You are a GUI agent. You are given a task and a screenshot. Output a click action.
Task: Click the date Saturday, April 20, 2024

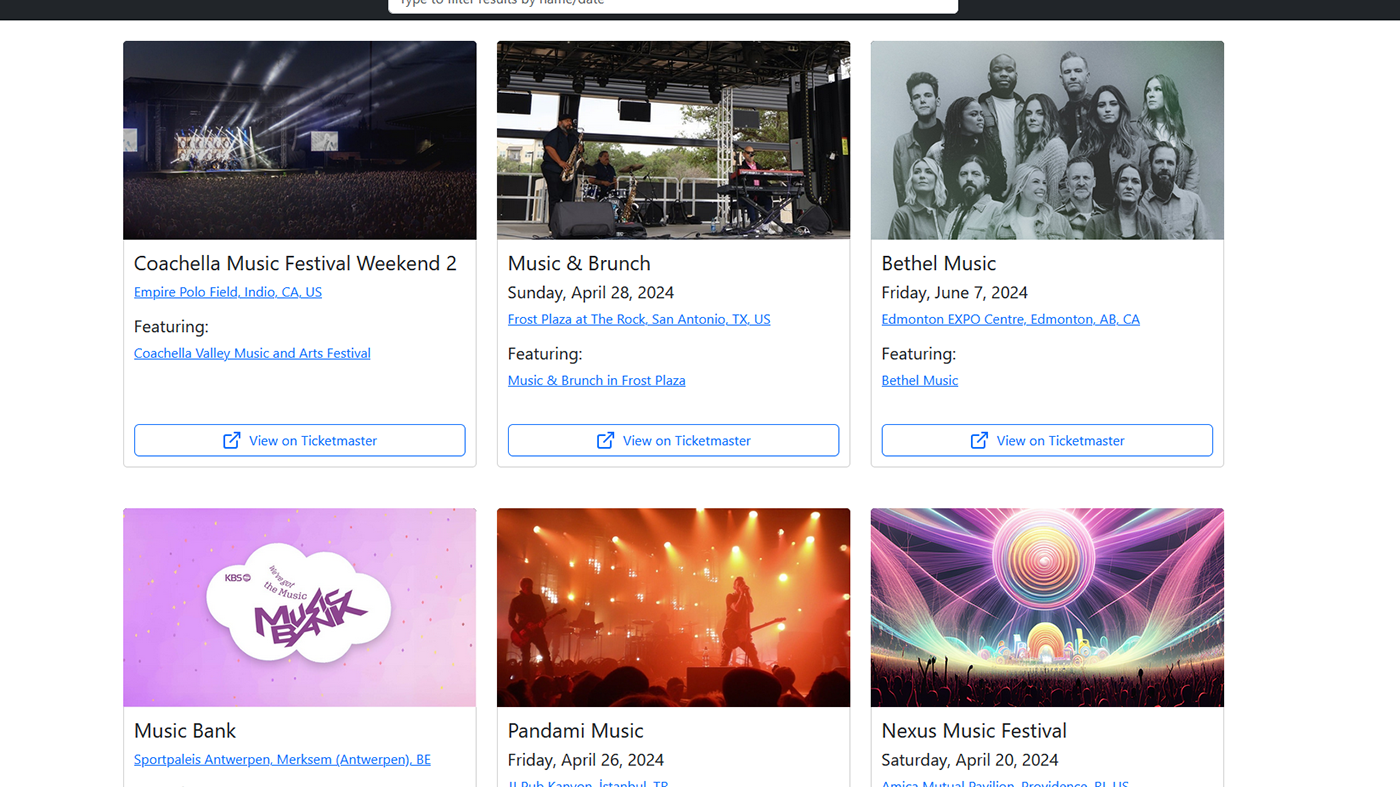[970, 760]
